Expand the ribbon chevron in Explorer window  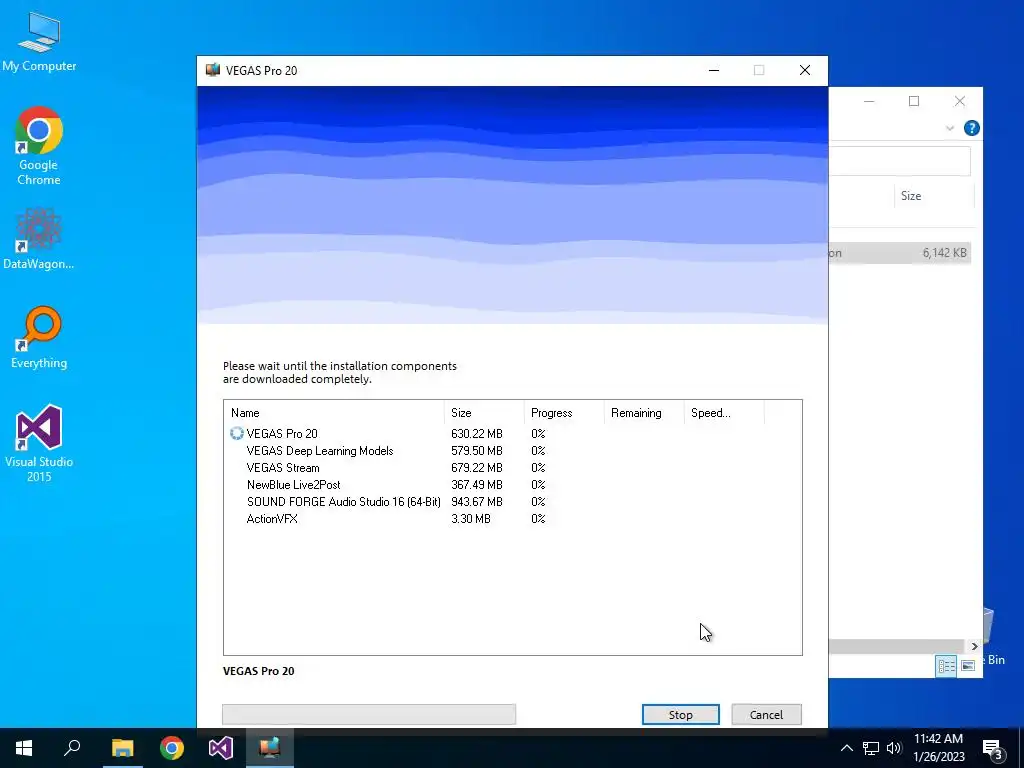pyautogui.click(x=950, y=128)
